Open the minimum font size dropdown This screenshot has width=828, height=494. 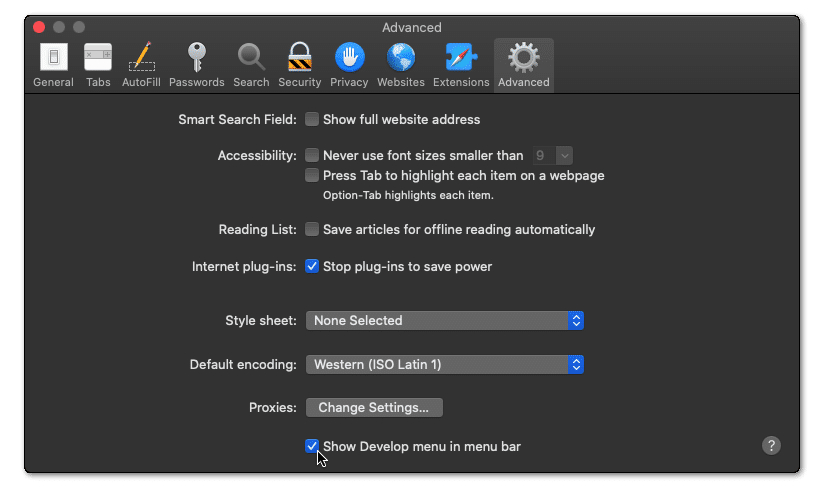click(553, 155)
